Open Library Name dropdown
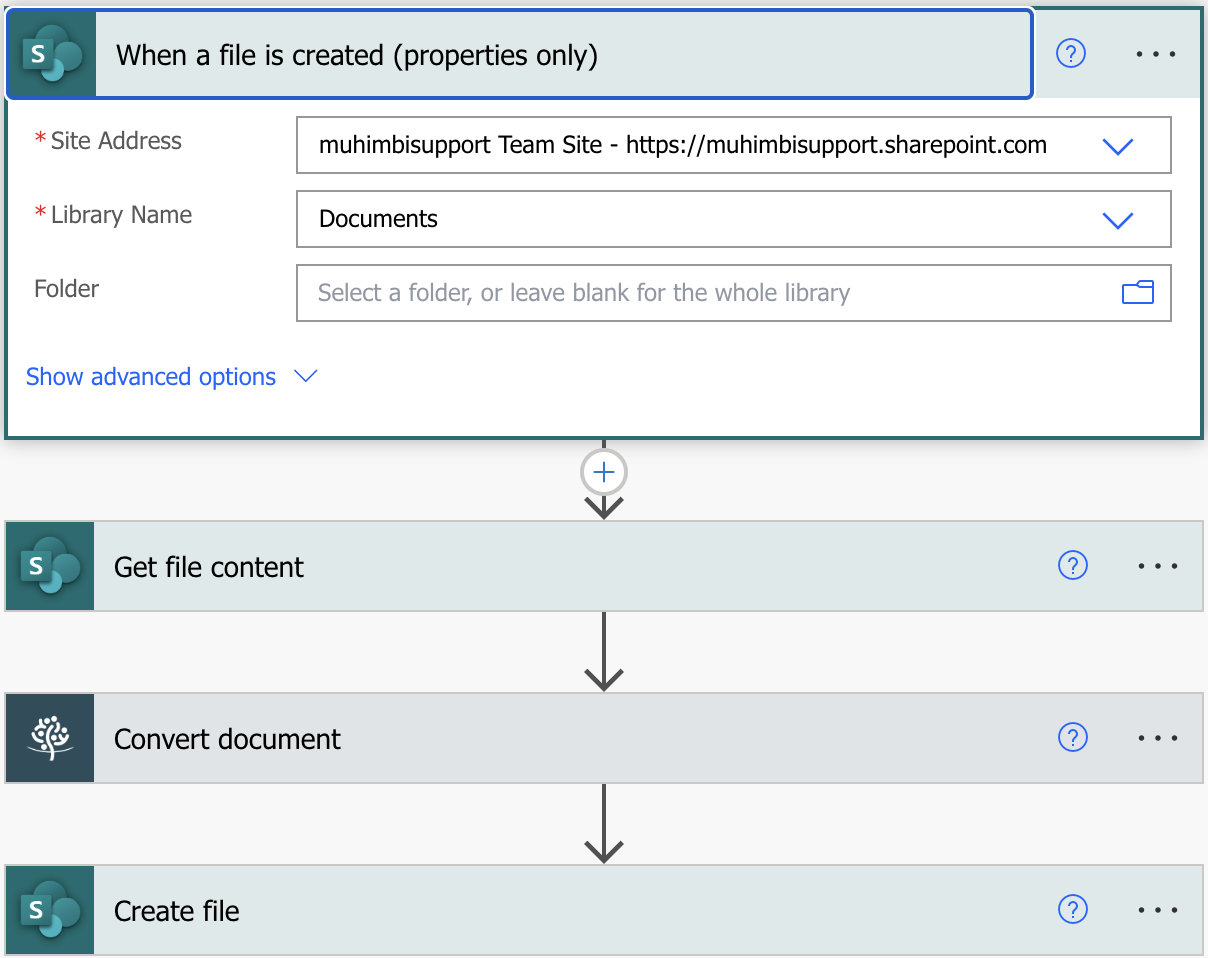 point(1117,220)
